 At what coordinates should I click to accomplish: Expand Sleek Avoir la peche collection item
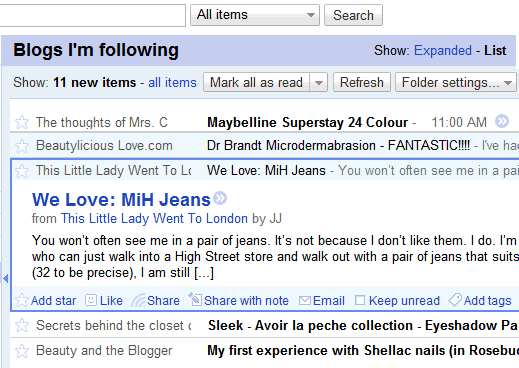click(363, 325)
